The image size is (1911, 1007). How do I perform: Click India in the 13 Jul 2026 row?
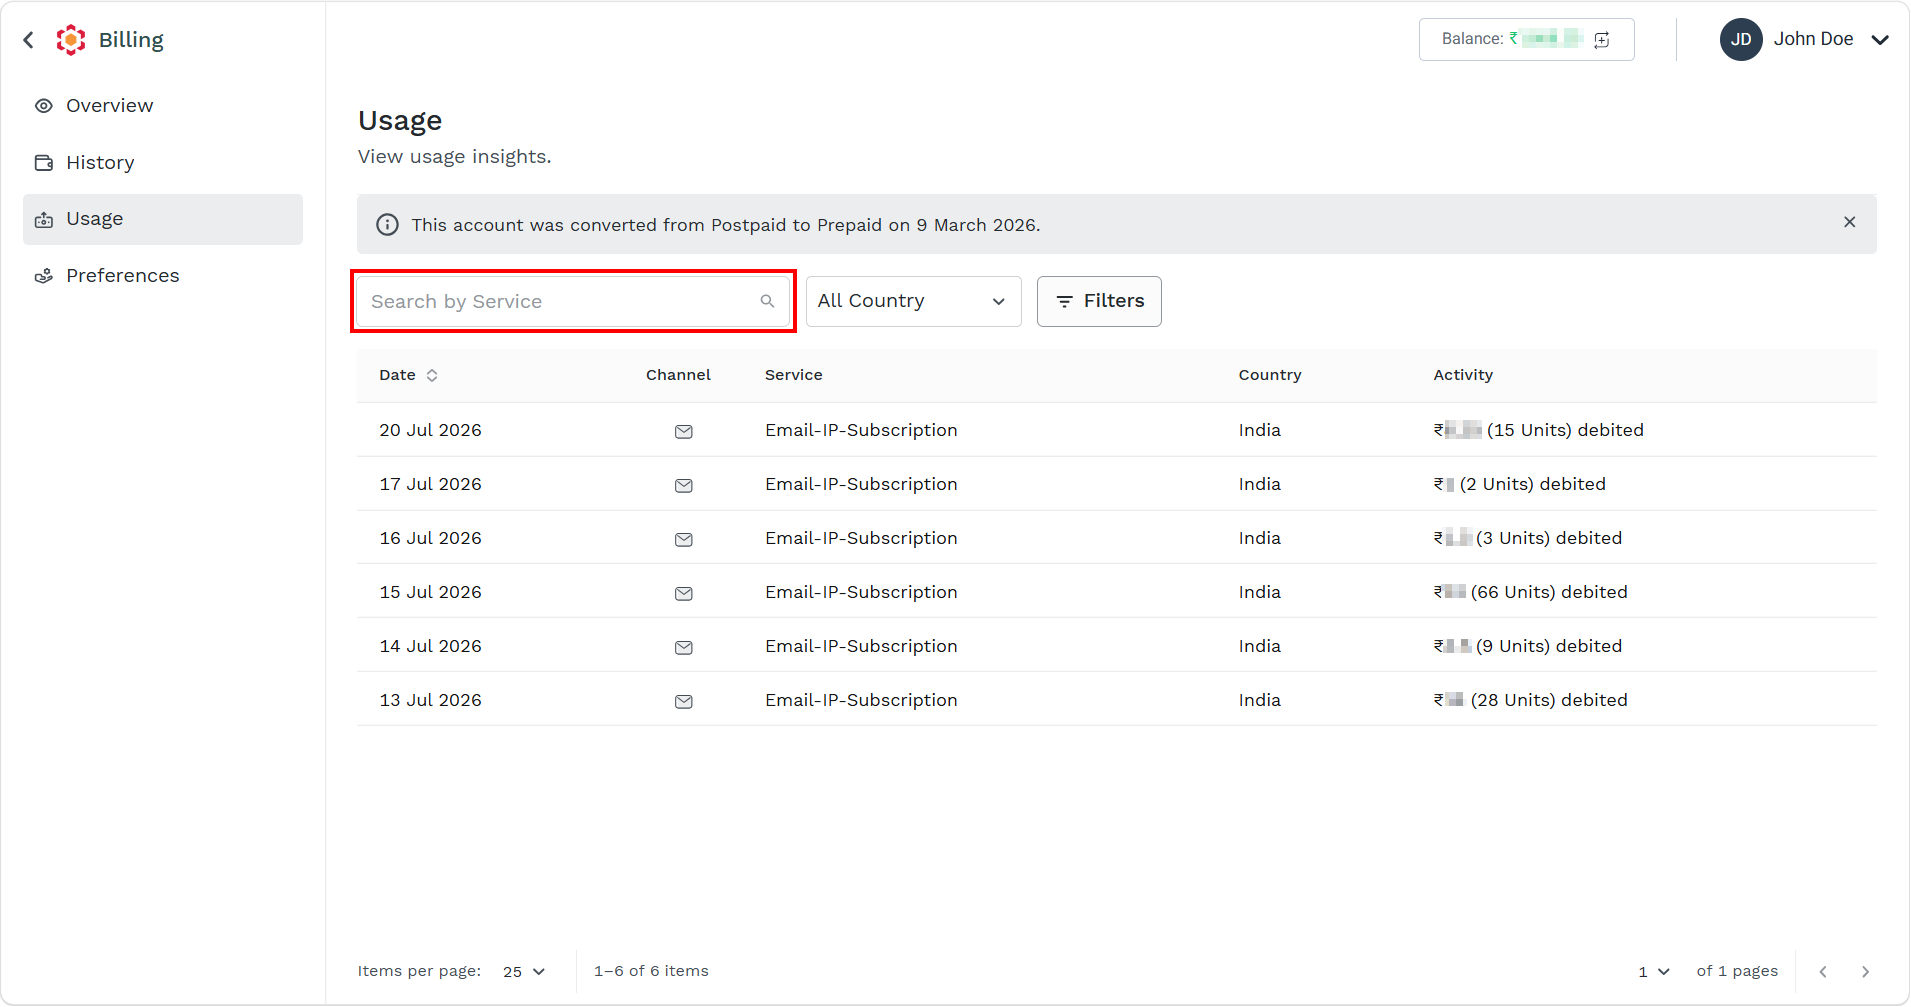1259,700
